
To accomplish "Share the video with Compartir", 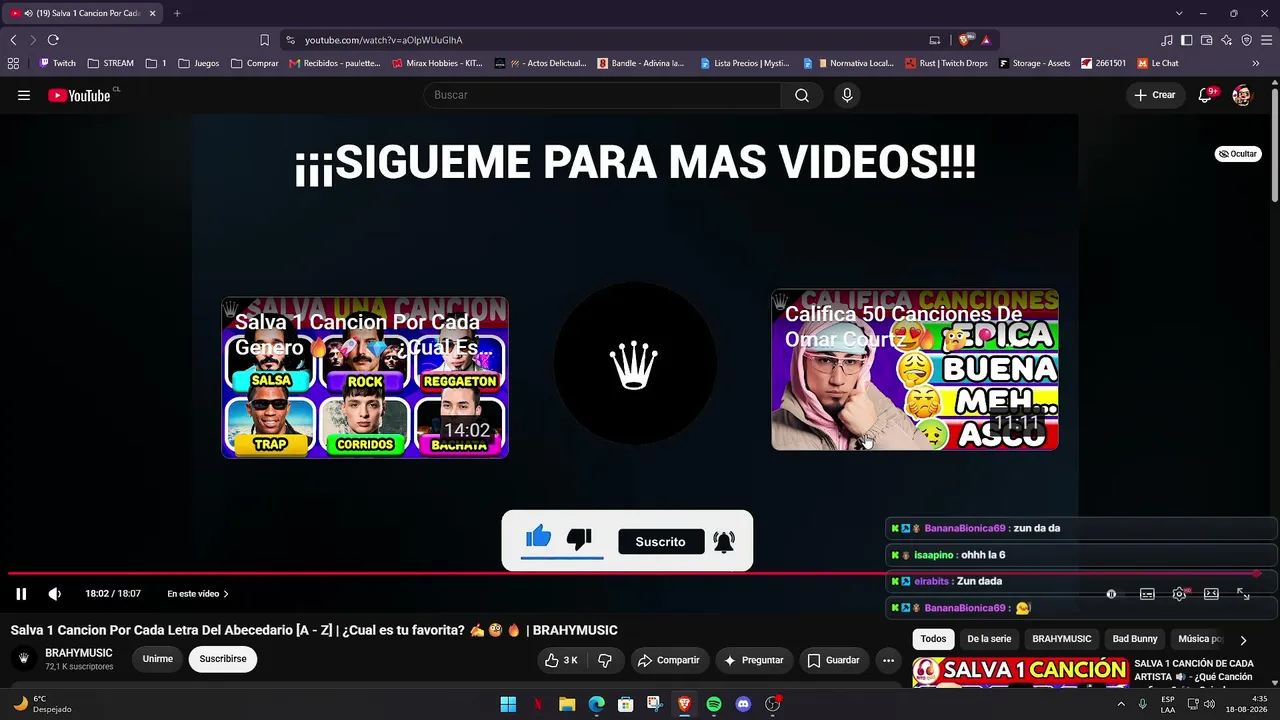I will [668, 660].
